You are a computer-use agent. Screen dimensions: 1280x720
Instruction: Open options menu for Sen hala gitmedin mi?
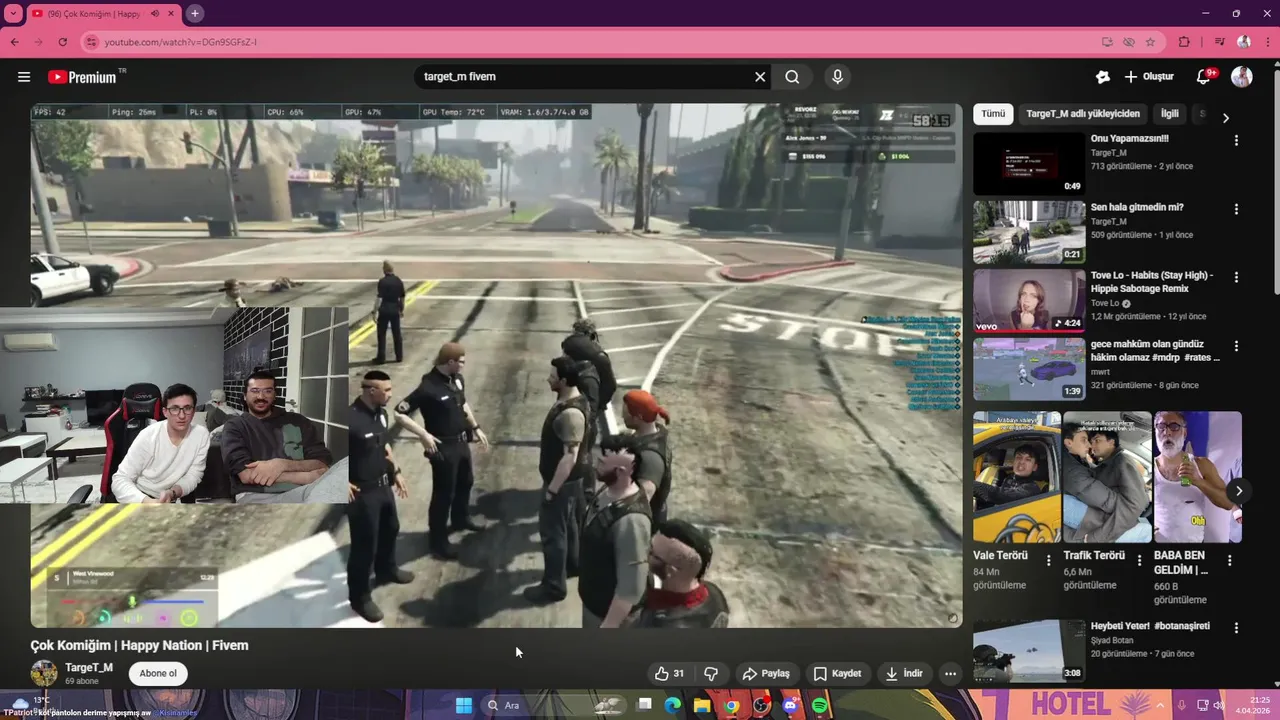point(1236,210)
